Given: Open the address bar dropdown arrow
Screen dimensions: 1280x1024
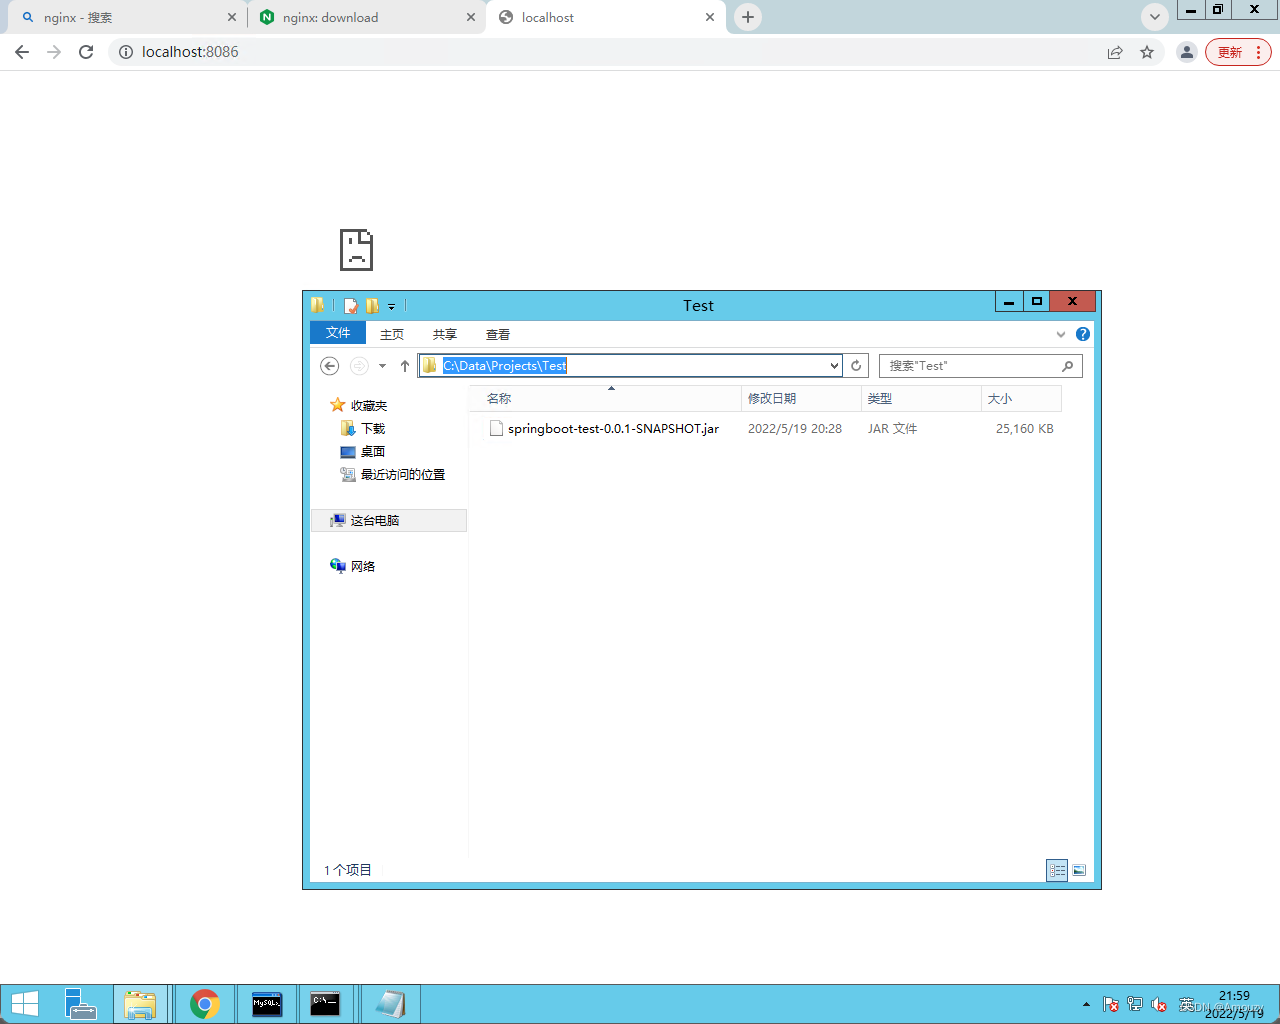Looking at the screenshot, I should tap(834, 366).
